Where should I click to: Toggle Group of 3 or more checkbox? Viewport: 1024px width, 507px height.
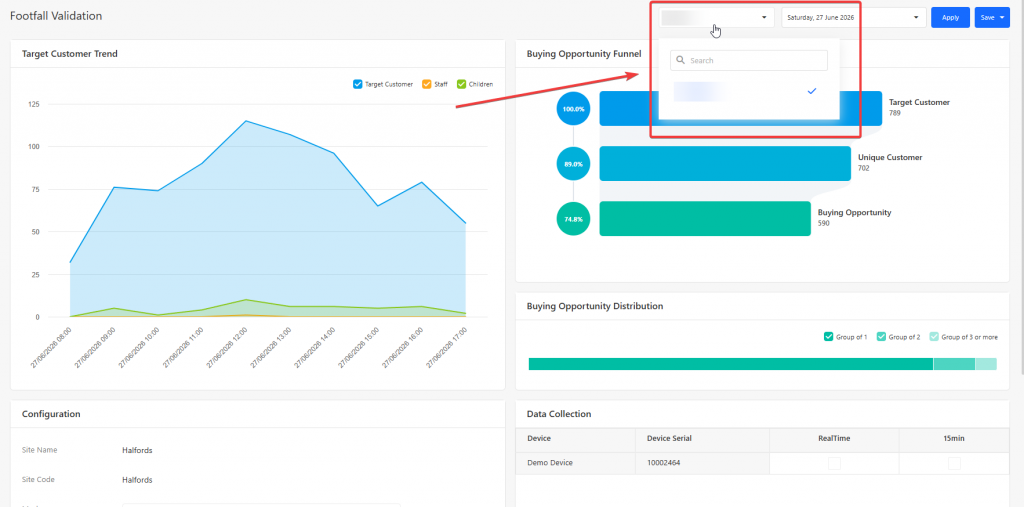pyautogui.click(x=934, y=337)
